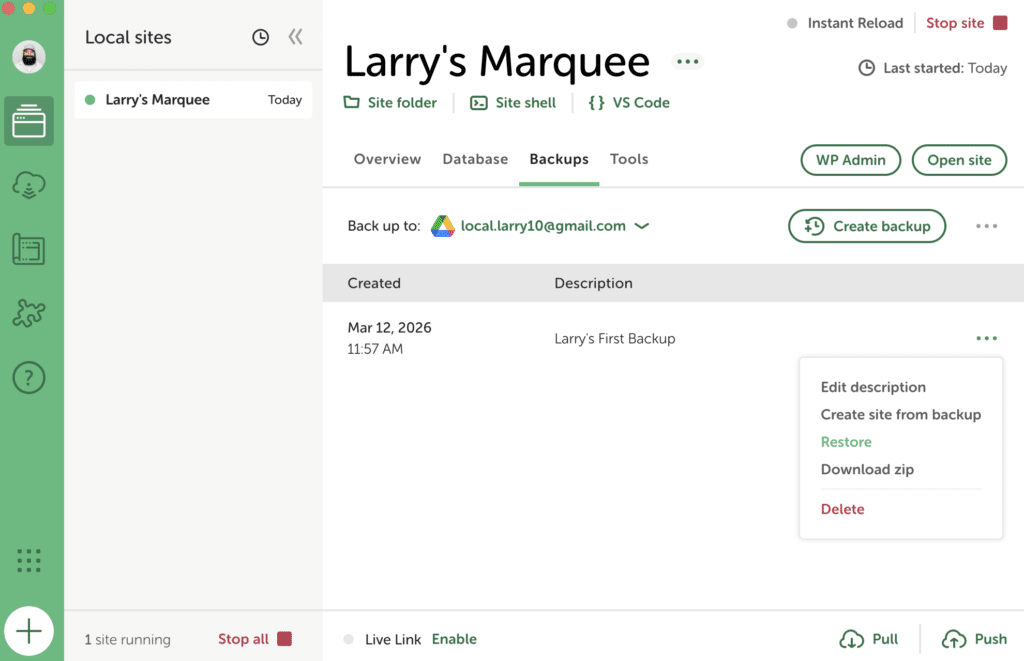Collapse the Local sites panel
The height and width of the screenshot is (661, 1024).
click(295, 37)
